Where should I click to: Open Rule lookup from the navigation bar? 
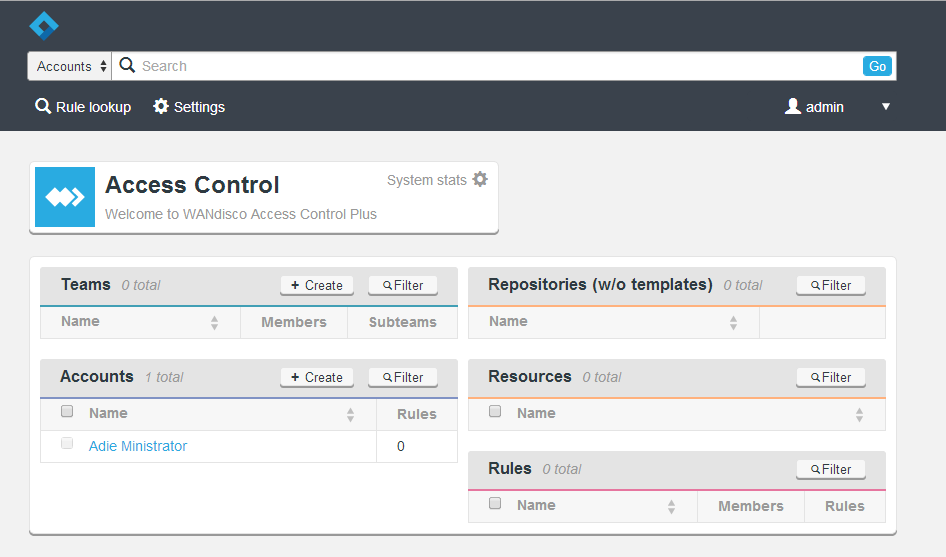83,107
